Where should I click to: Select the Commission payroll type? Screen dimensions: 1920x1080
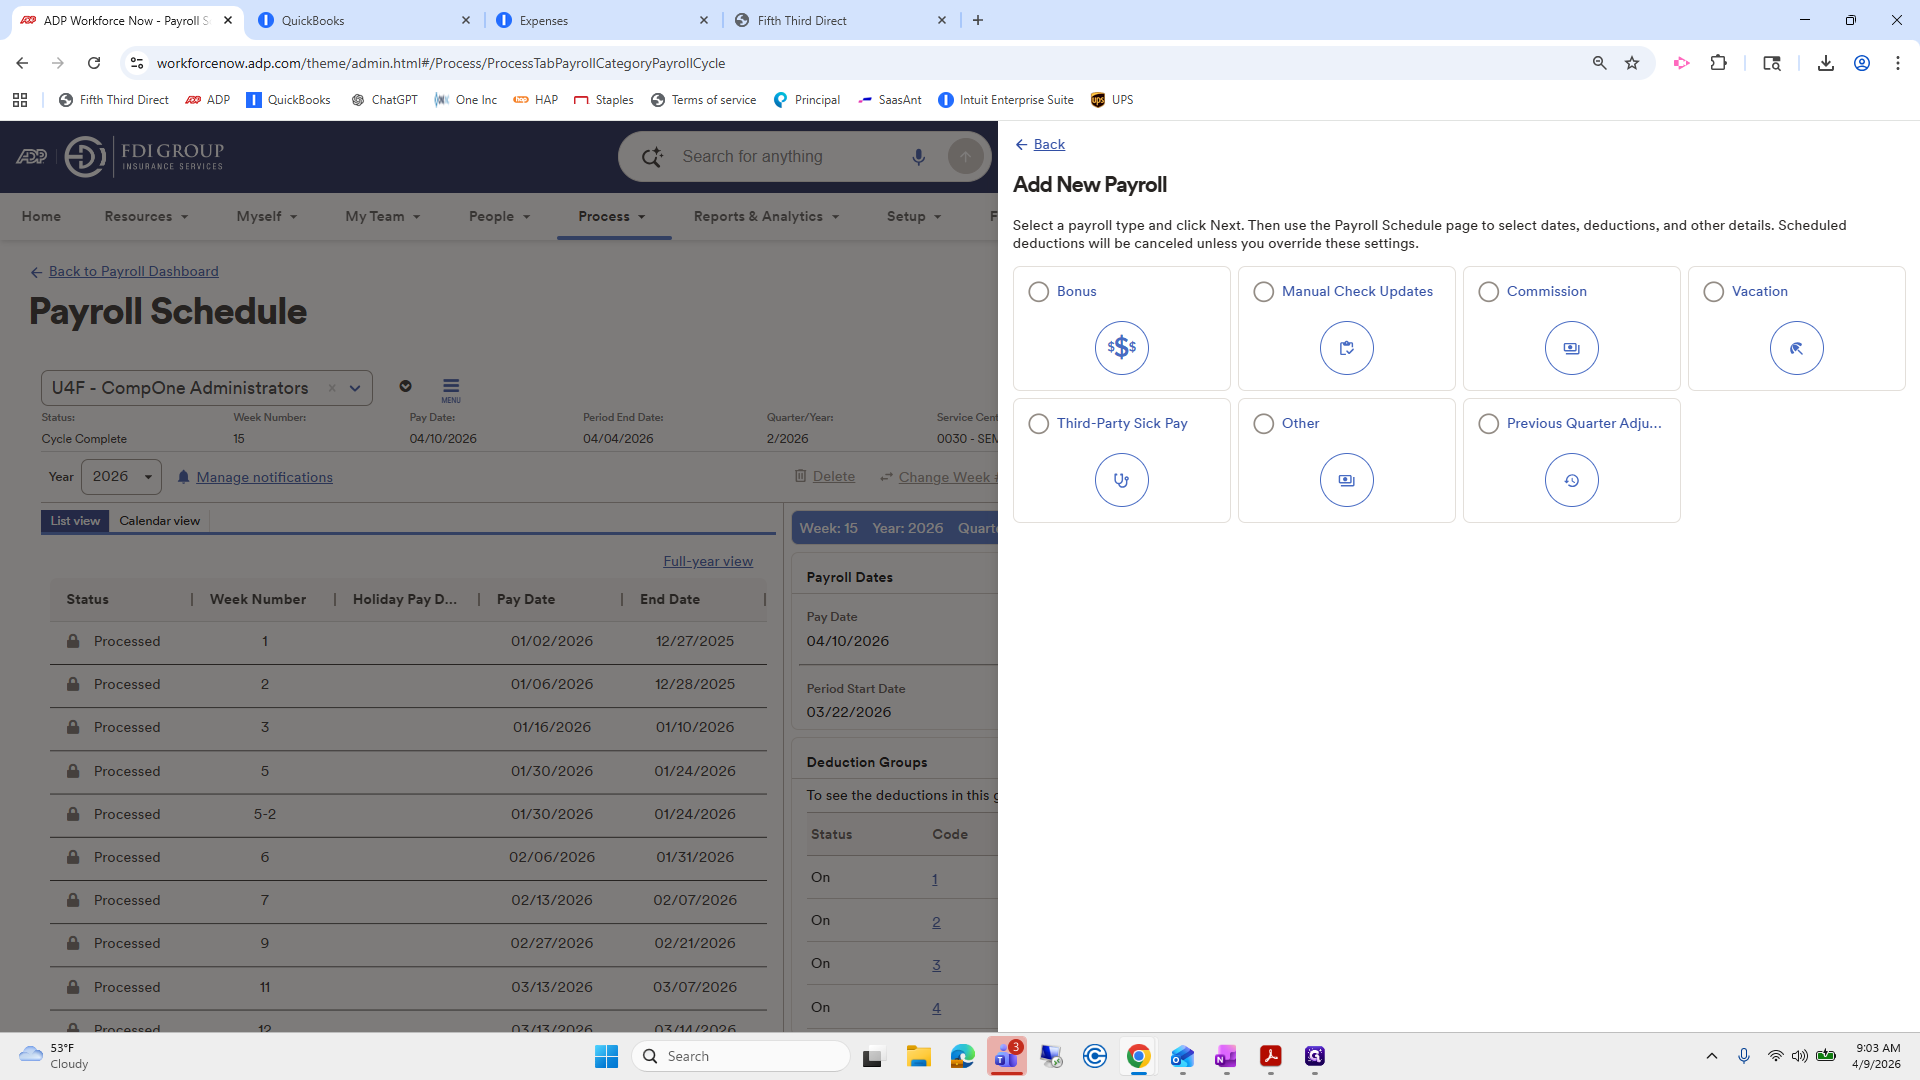pos(1488,291)
